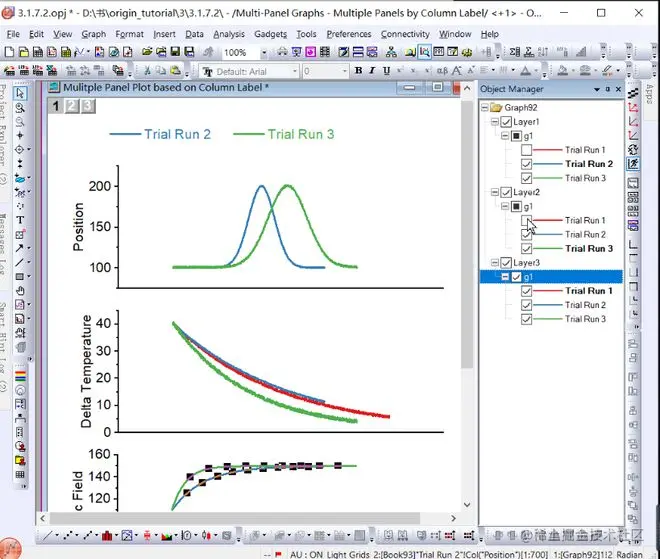The width and height of the screenshot is (660, 559).
Task: Open the Graph menu
Action: point(93,34)
